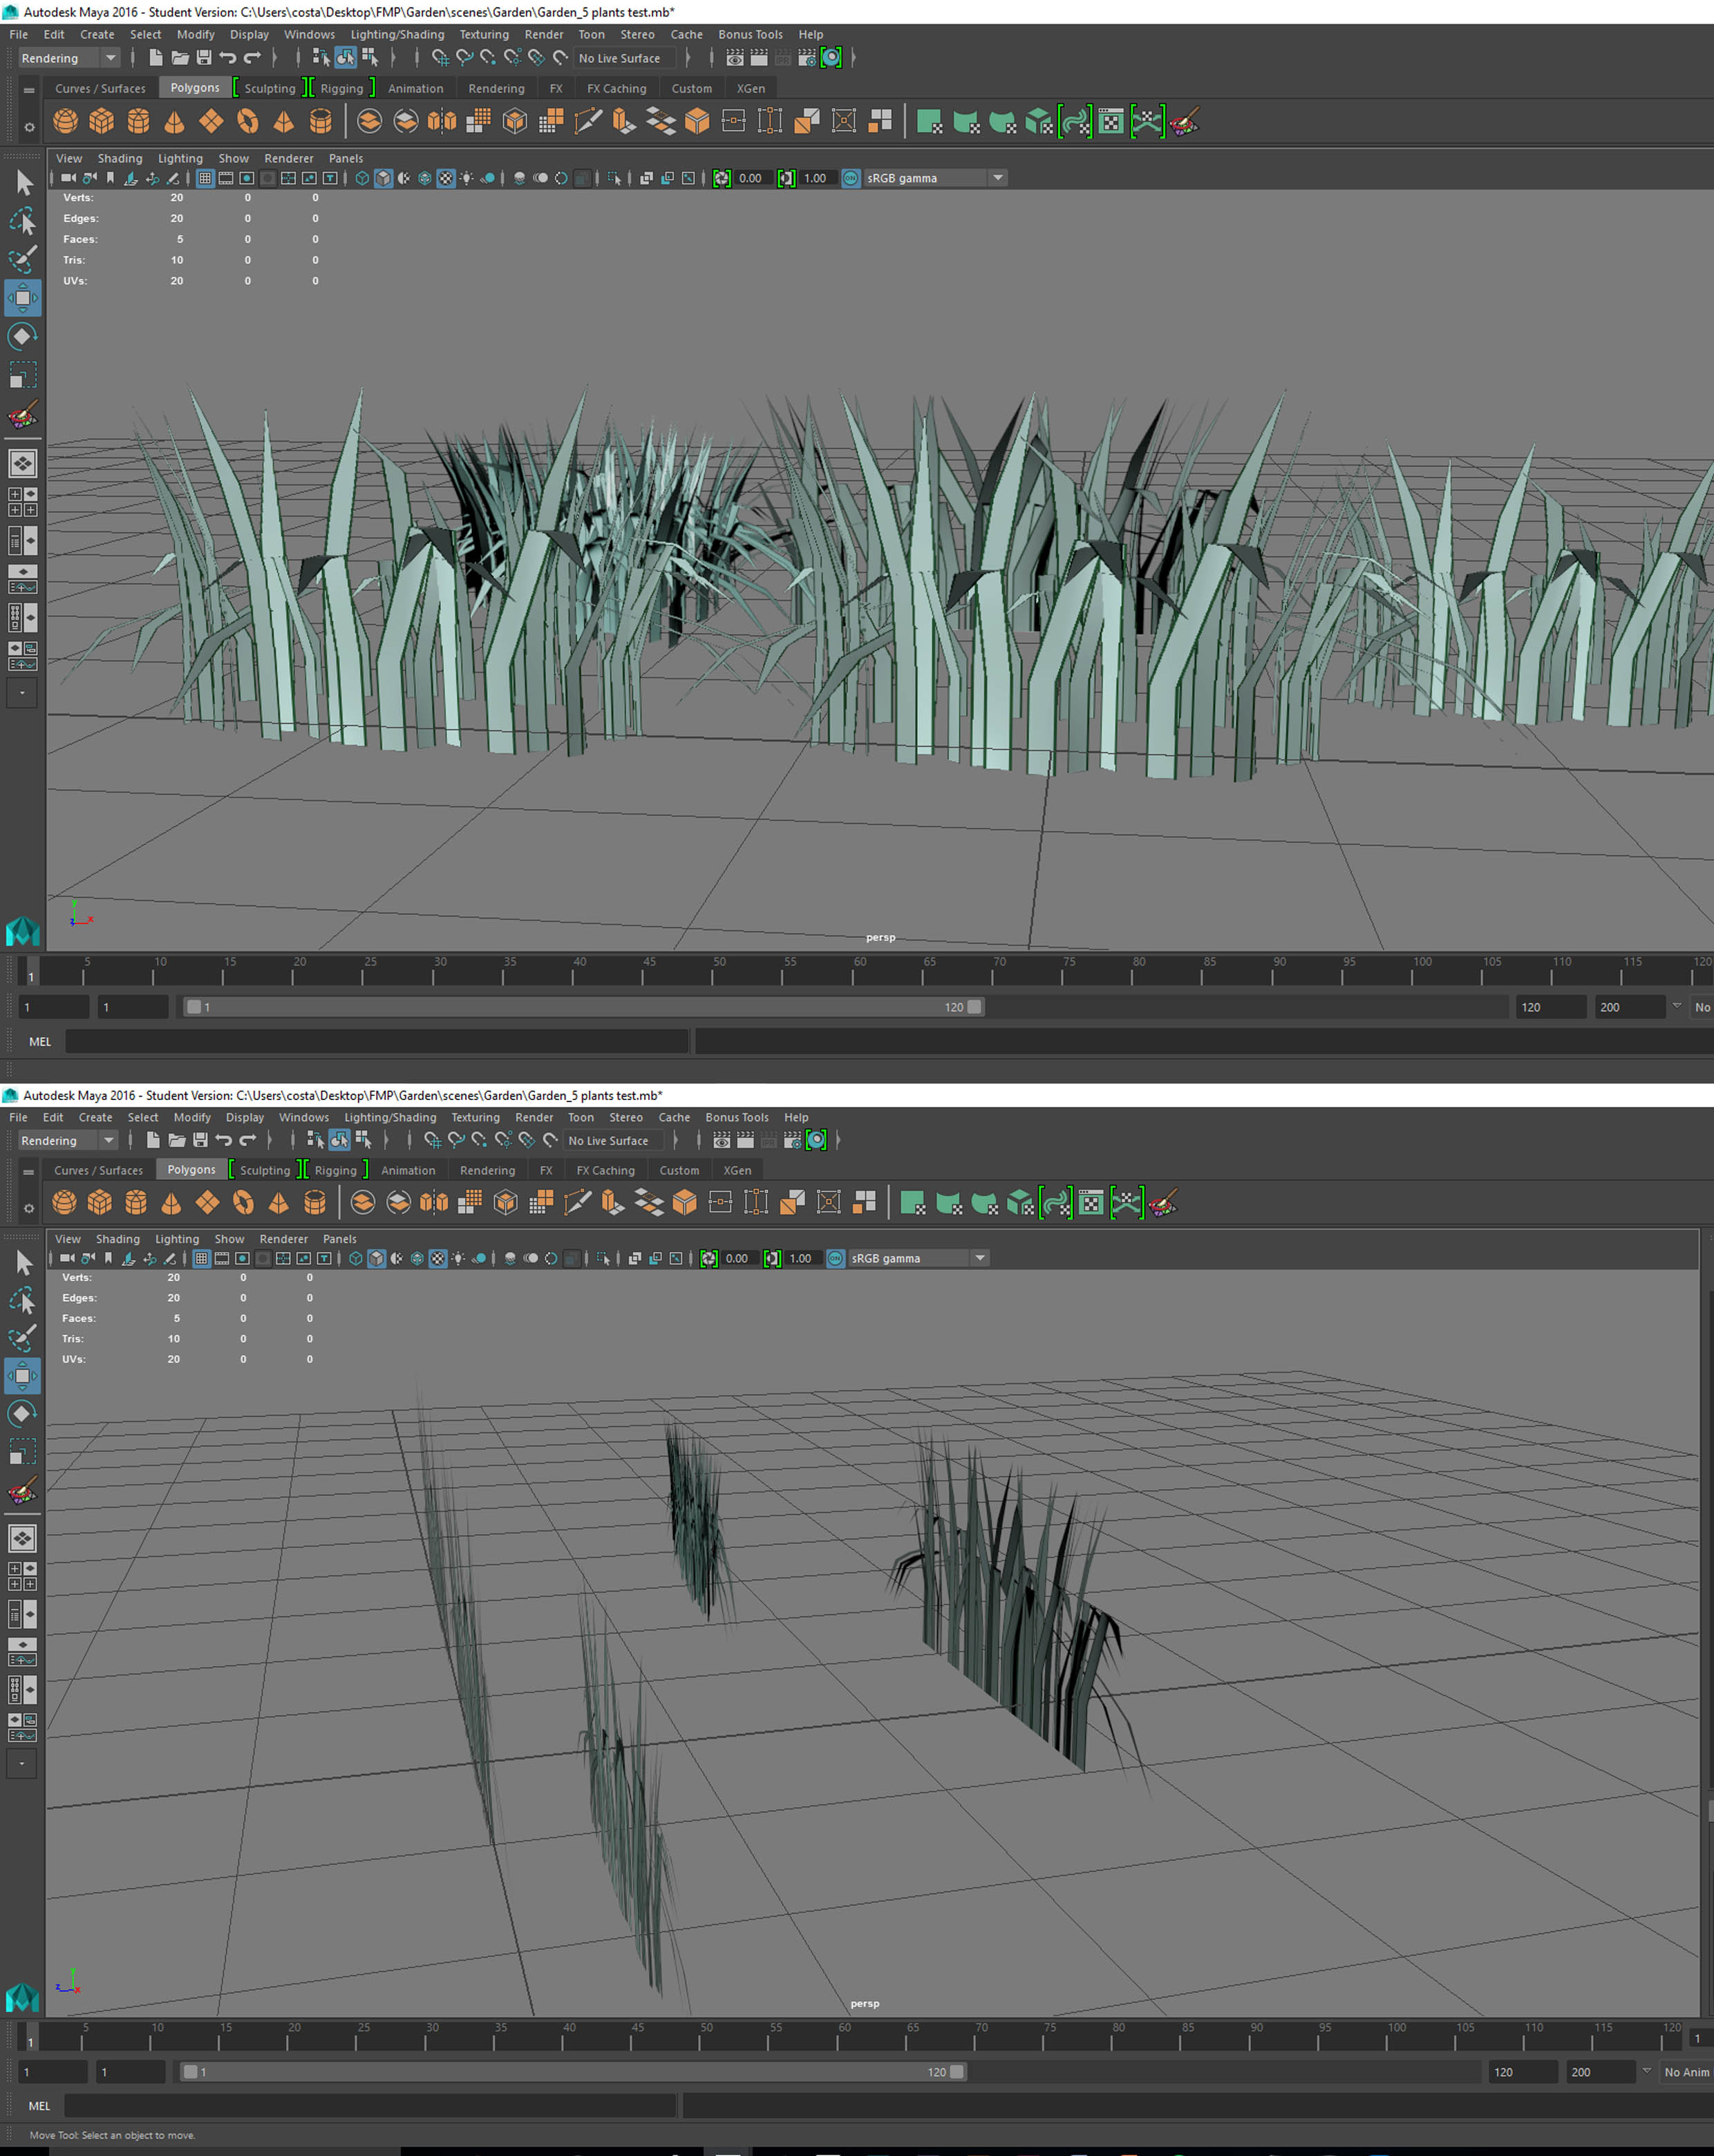The image size is (1714, 2156).
Task: Click MEL label button in lower window
Action: (39, 2105)
